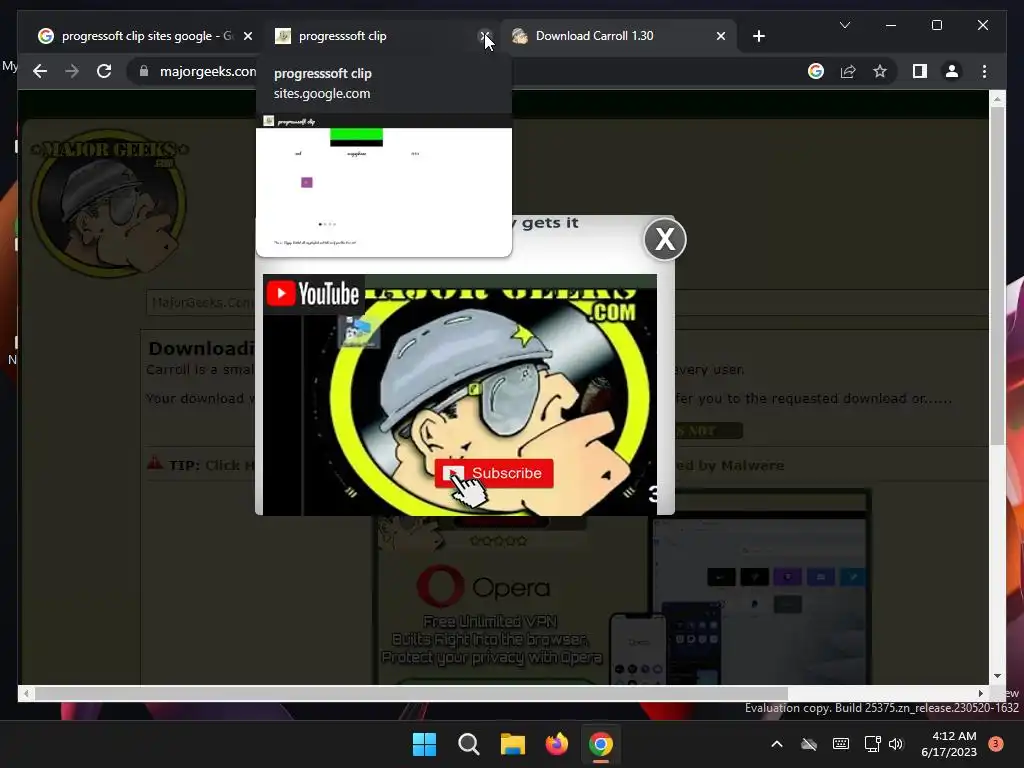Image resolution: width=1024 pixels, height=768 pixels.
Task: Launch Firefox from the taskbar
Action: pos(556,744)
